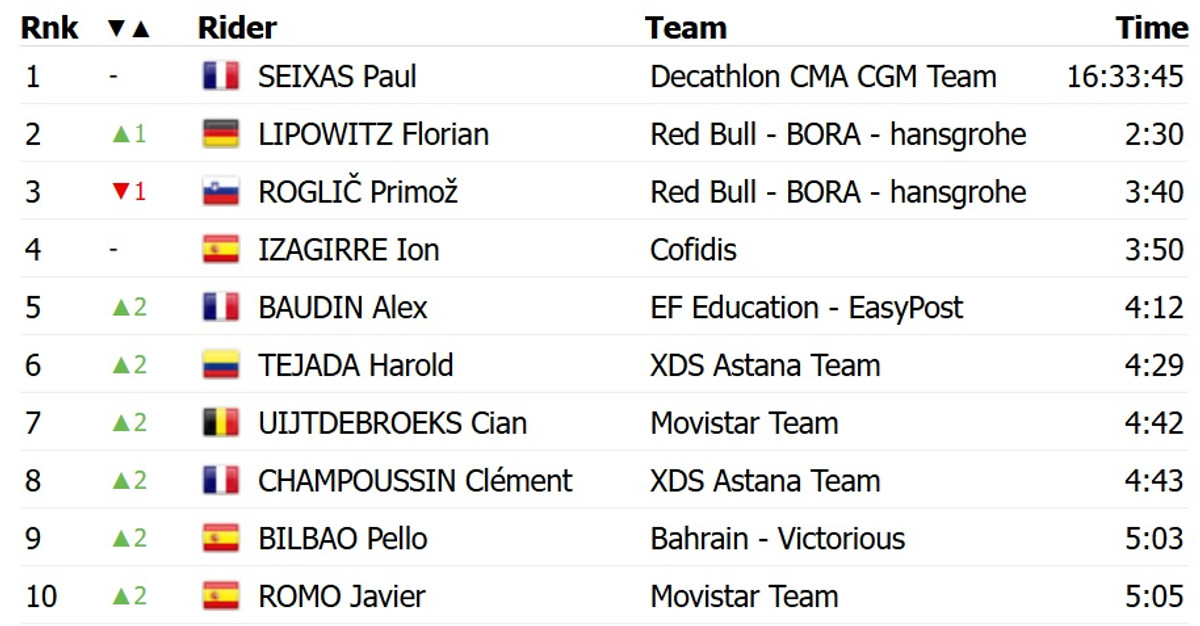
Task: Click the French flag beside SEIXAS Paul
Action: pos(220,77)
